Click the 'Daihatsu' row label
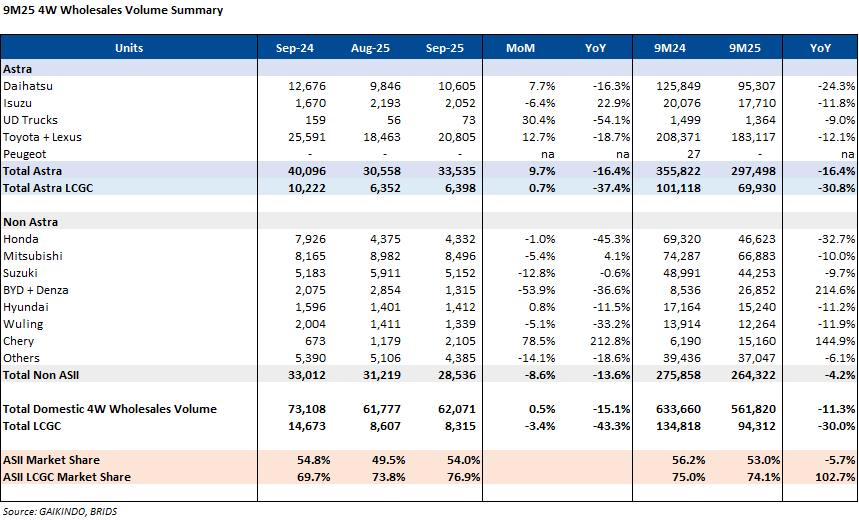 click(x=28, y=86)
